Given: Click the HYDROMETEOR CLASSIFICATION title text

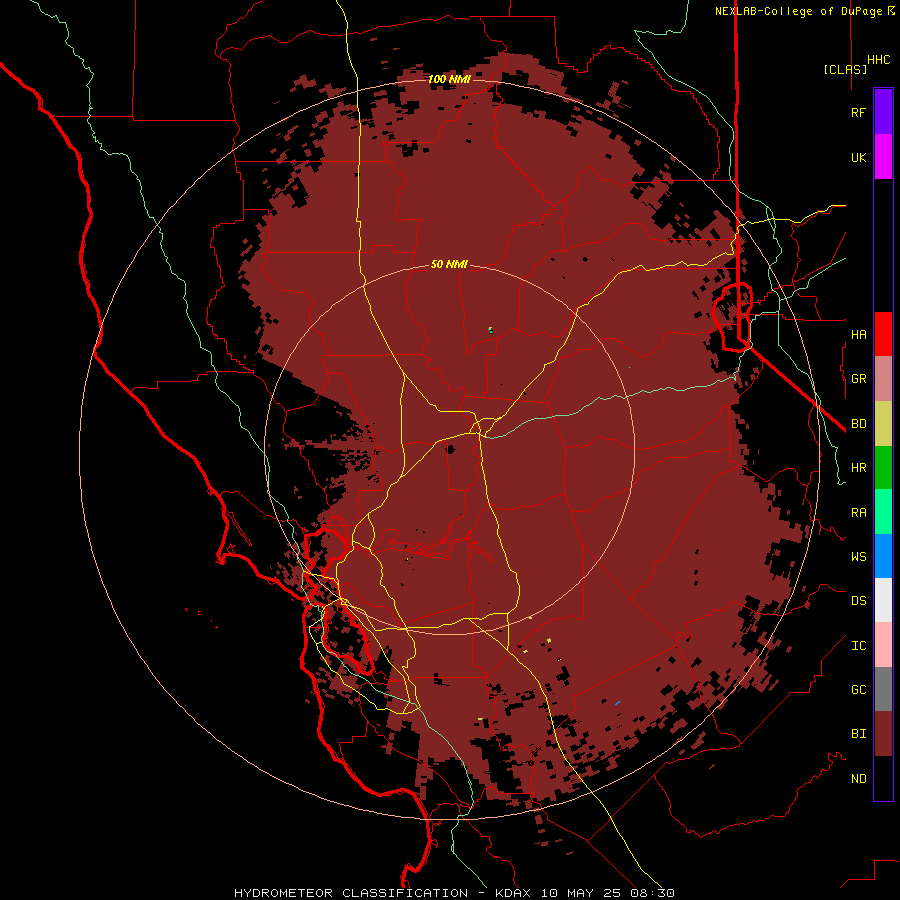Looking at the screenshot, I should tap(351, 893).
